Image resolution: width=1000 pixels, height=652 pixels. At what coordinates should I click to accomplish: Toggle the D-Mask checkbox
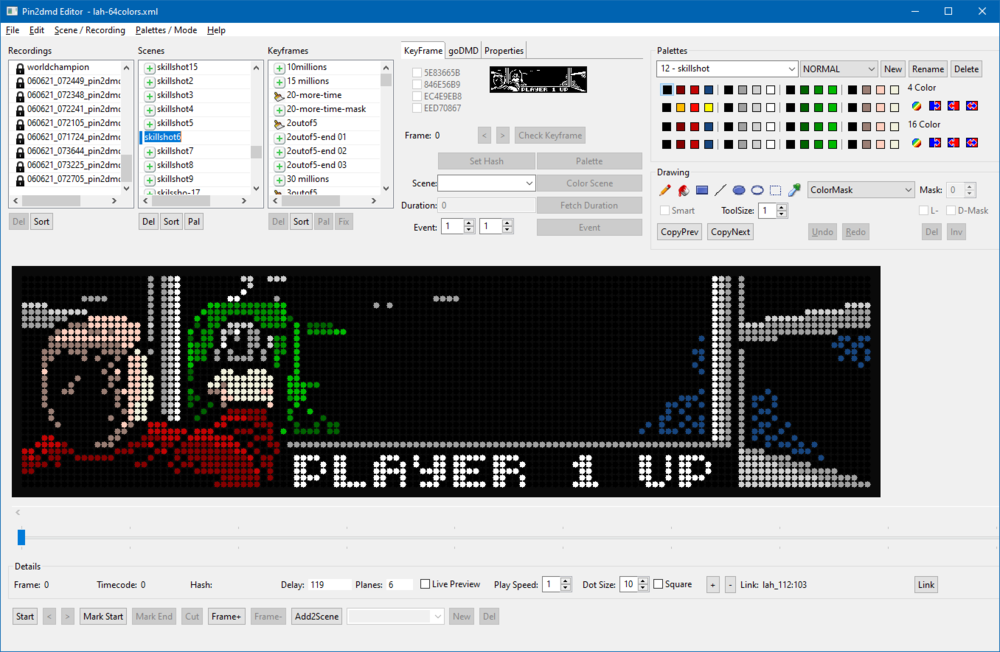pyautogui.click(x=951, y=211)
